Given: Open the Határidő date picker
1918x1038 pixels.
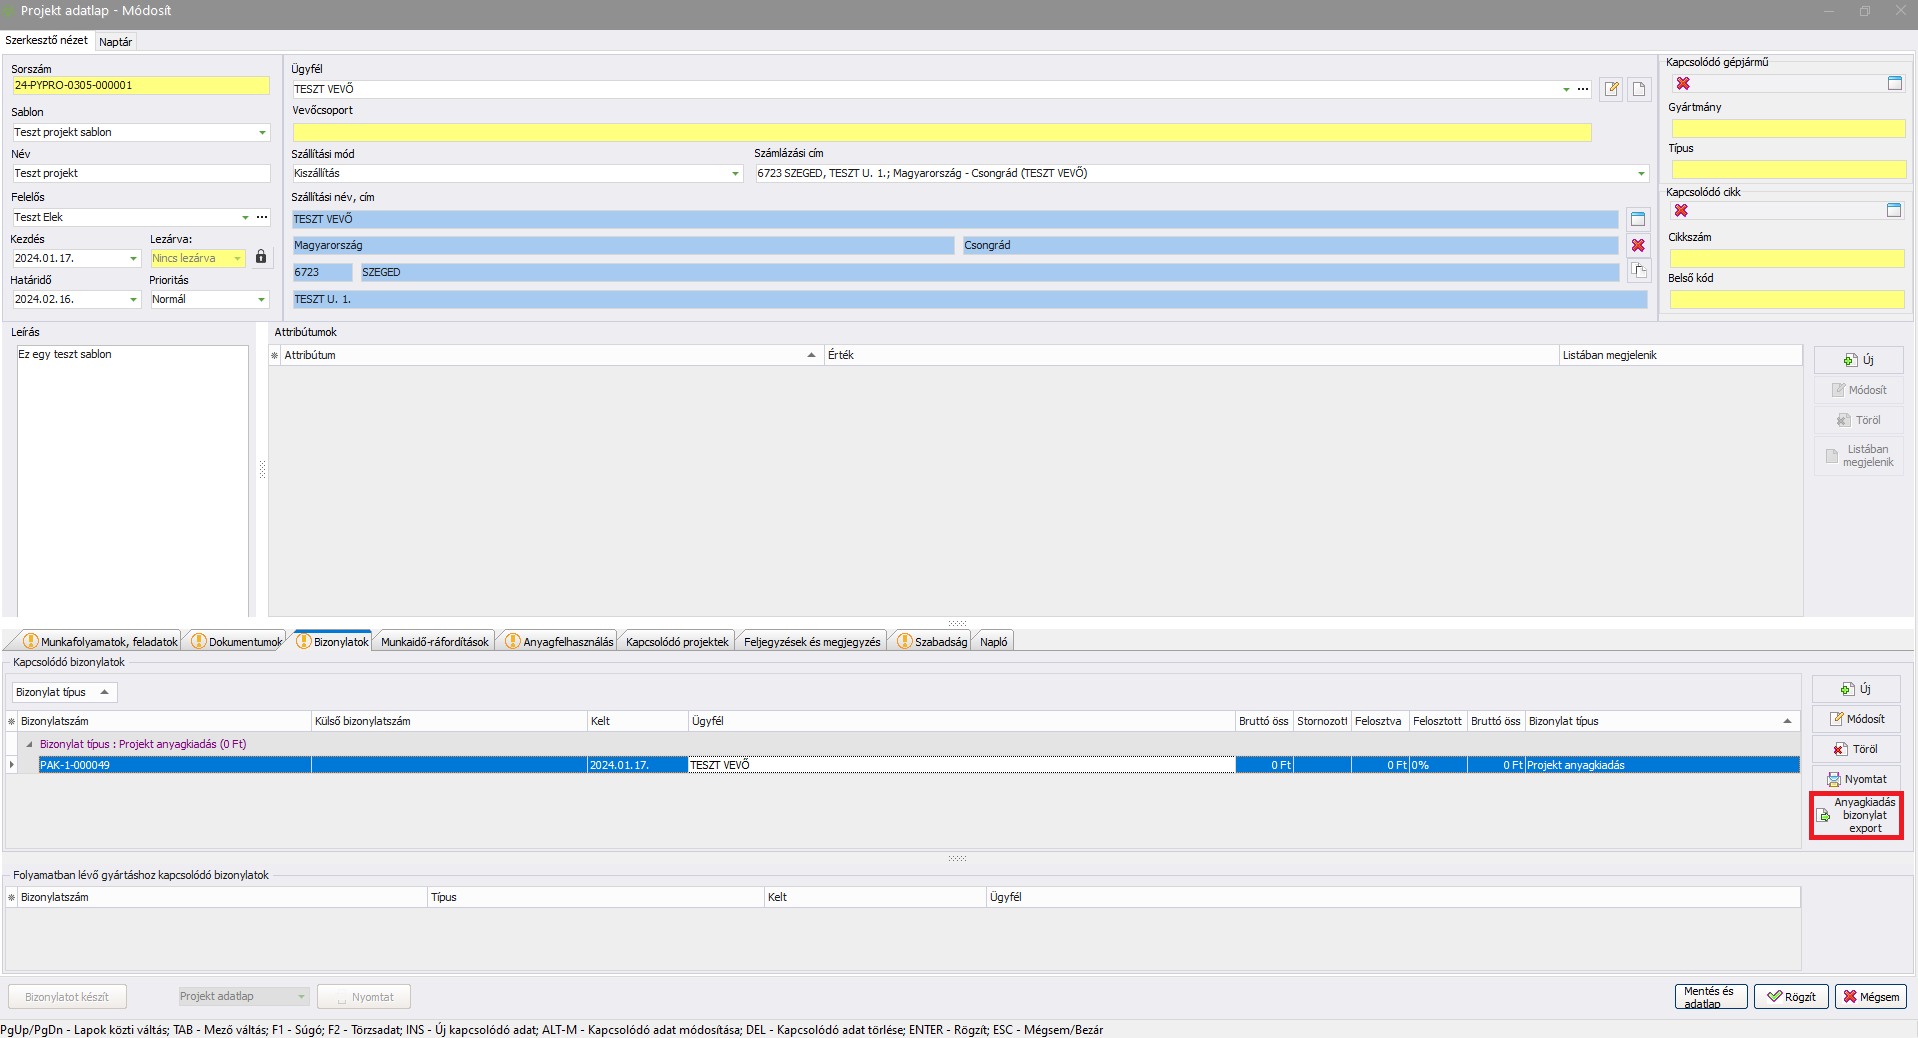Looking at the screenshot, I should pyautogui.click(x=133, y=299).
